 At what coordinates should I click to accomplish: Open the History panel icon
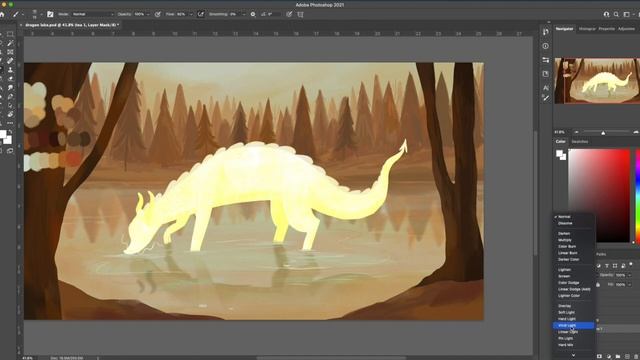coord(546,32)
